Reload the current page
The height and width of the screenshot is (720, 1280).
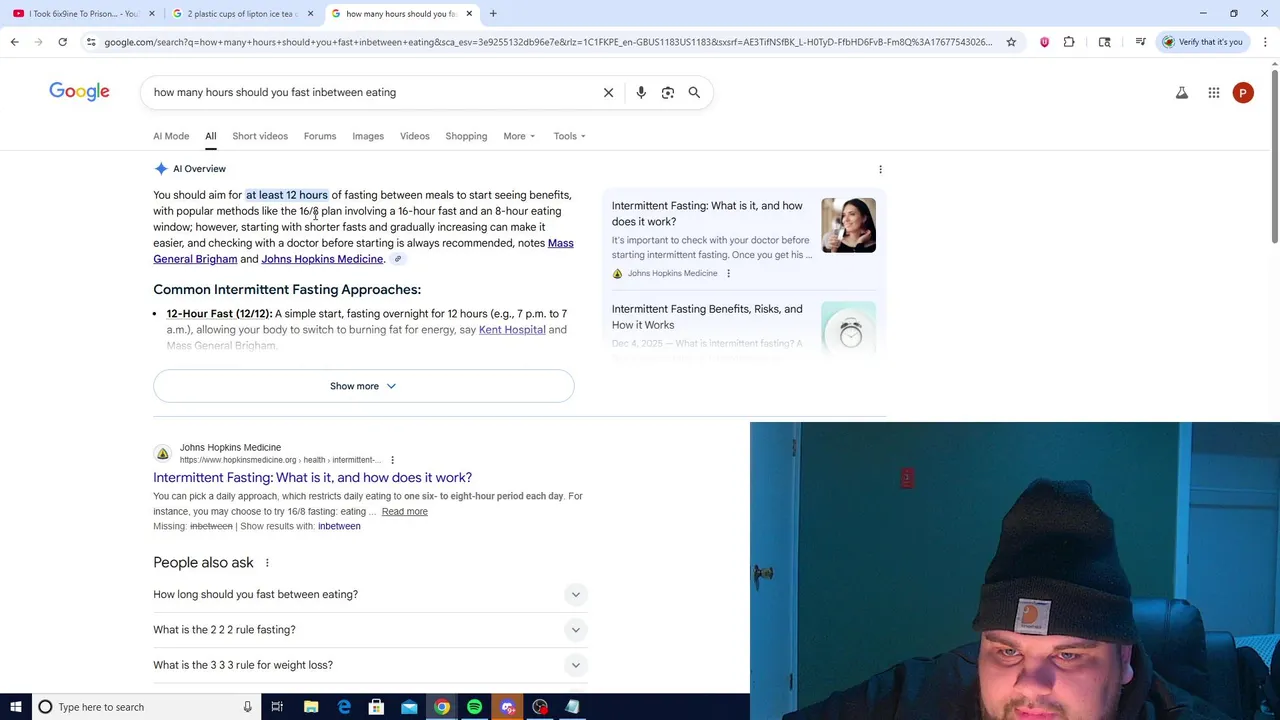click(62, 42)
